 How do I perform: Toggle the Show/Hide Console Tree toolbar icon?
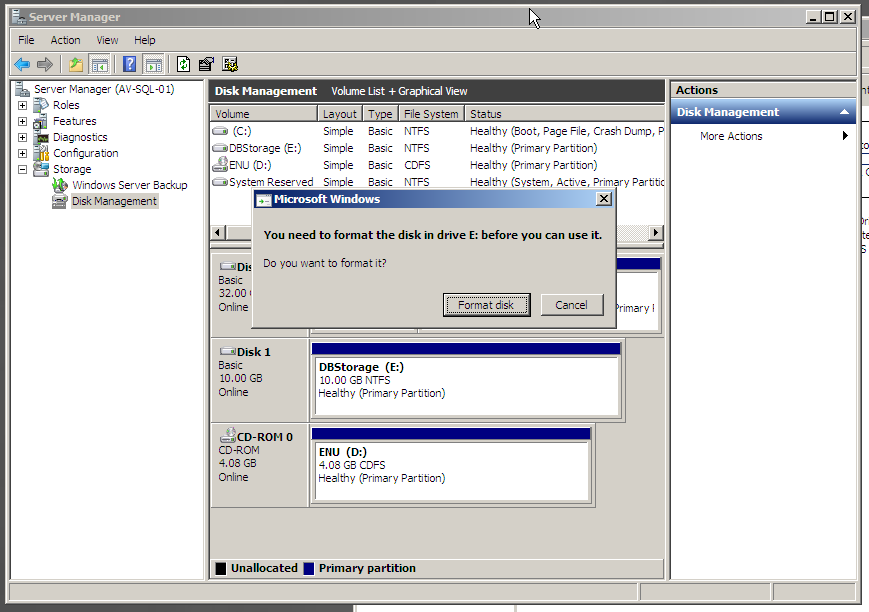[x=100, y=65]
